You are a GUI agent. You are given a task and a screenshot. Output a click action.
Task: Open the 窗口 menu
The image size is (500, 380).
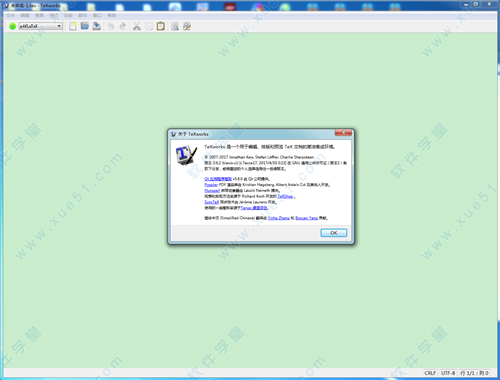(97, 15)
